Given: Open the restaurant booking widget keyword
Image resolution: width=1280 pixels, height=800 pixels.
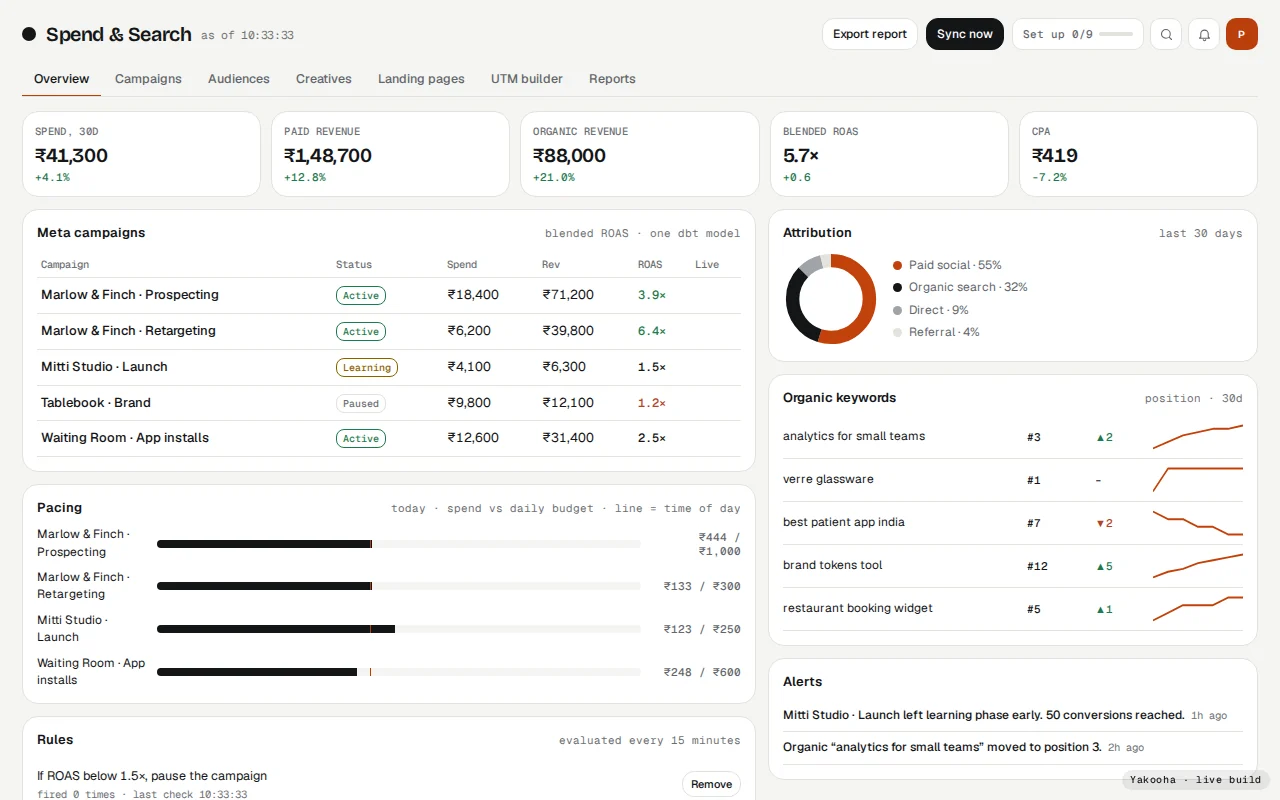Looking at the screenshot, I should tap(1013, 609).
